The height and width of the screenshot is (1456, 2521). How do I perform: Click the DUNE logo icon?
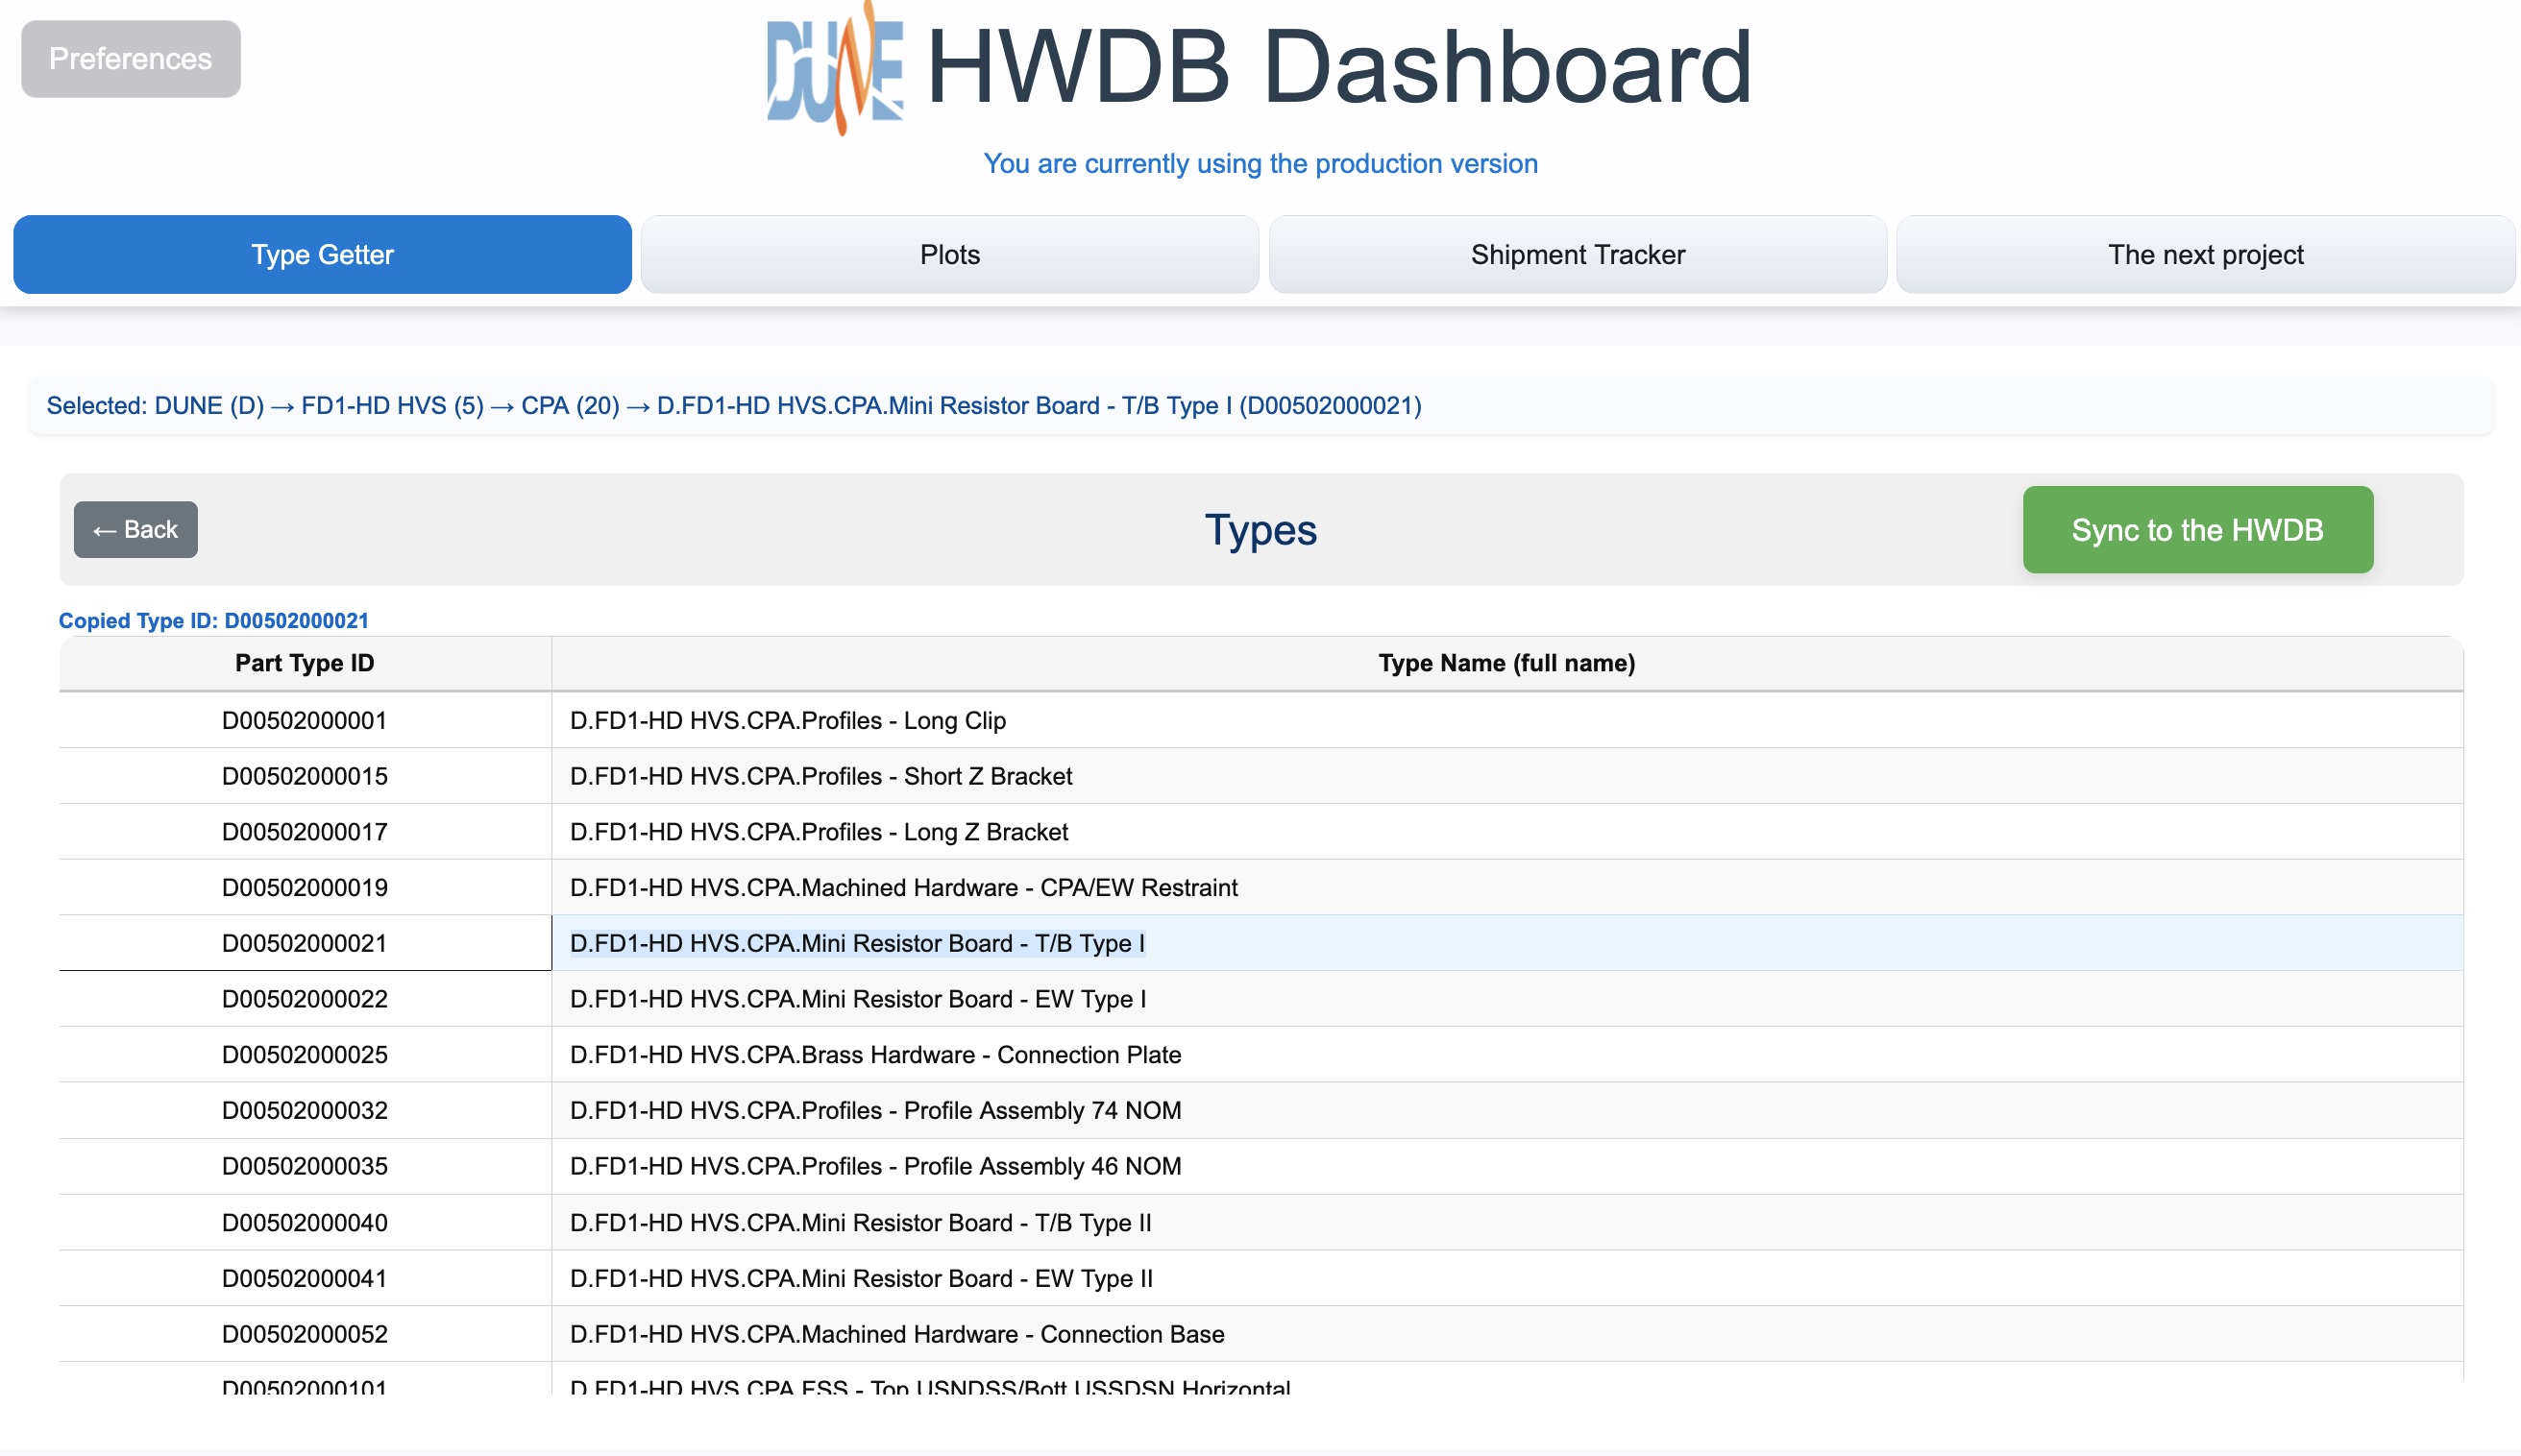(835, 70)
